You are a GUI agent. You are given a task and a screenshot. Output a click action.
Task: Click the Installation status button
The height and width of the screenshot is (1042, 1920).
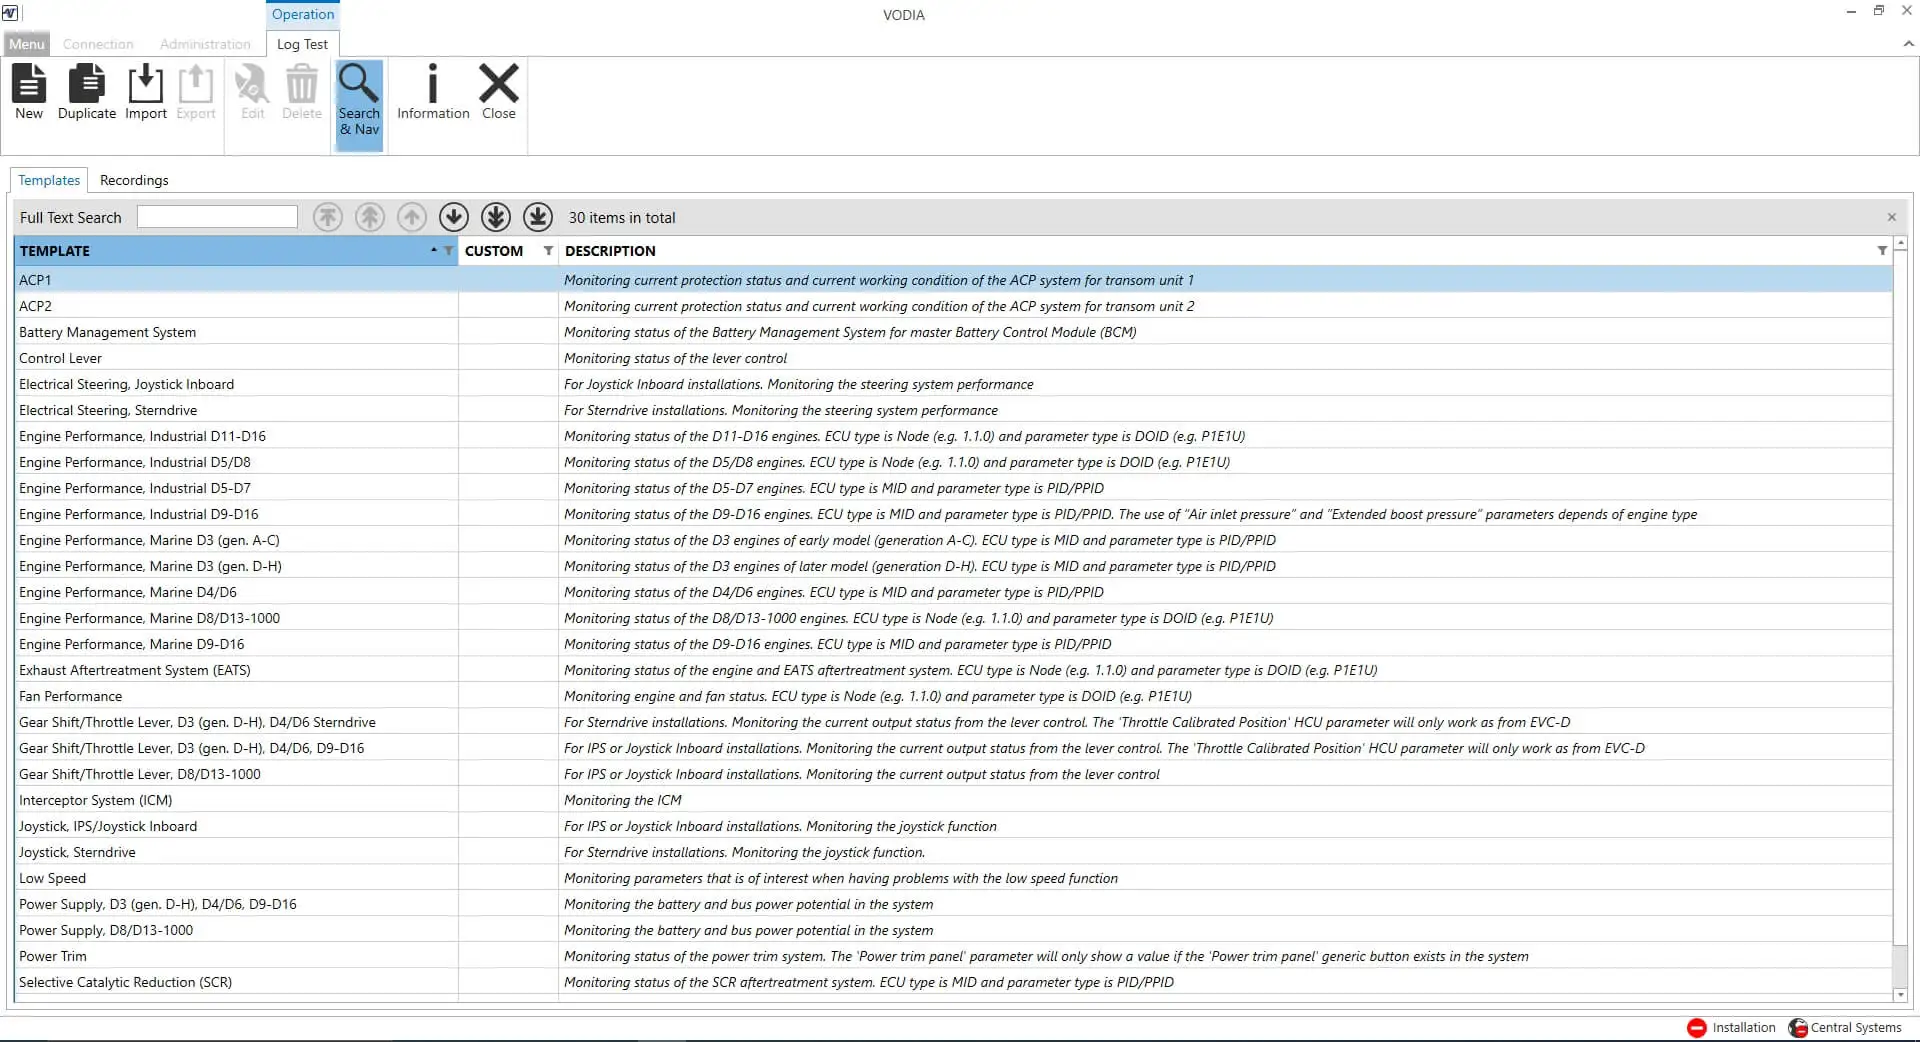[1731, 1027]
